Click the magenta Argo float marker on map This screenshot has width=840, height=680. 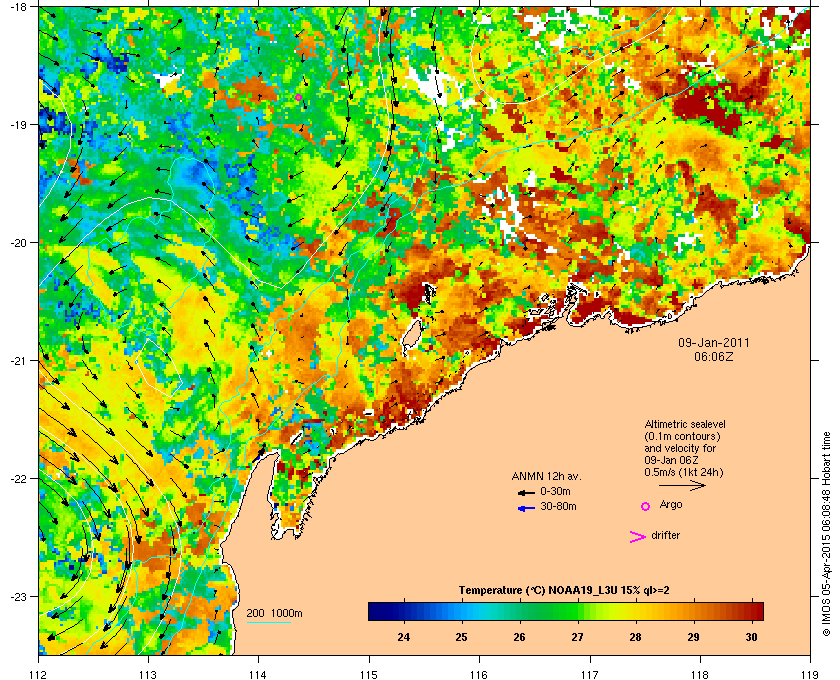click(x=298, y=97)
